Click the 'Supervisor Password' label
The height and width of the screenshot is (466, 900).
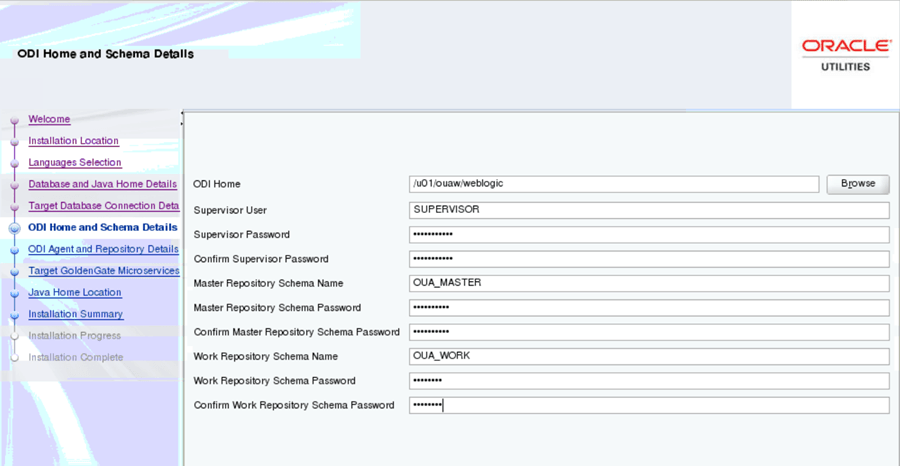point(242,235)
